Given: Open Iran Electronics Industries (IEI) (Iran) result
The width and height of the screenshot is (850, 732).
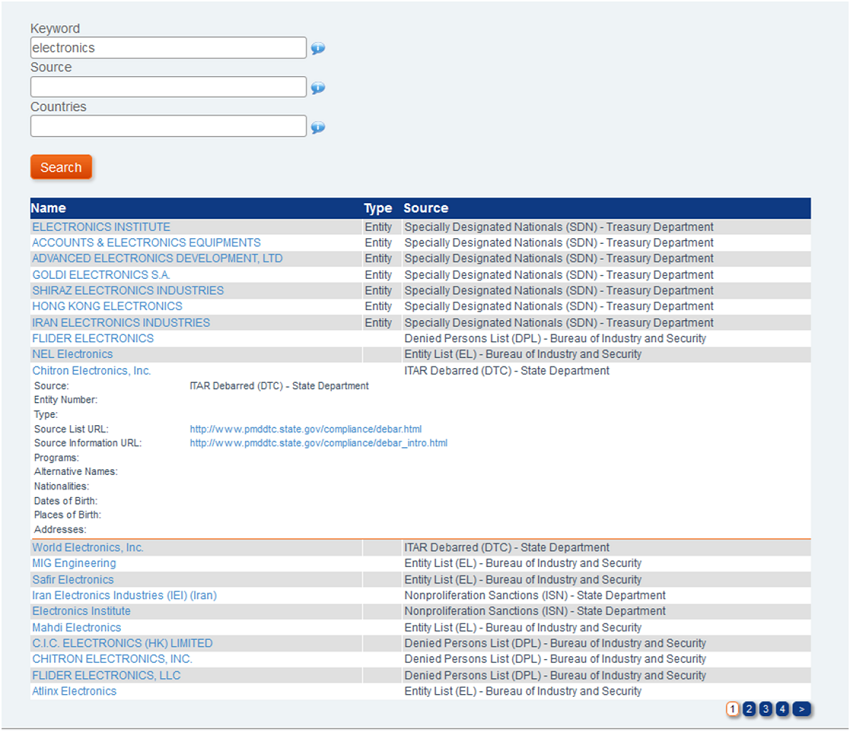Looking at the screenshot, I should 125,595.
